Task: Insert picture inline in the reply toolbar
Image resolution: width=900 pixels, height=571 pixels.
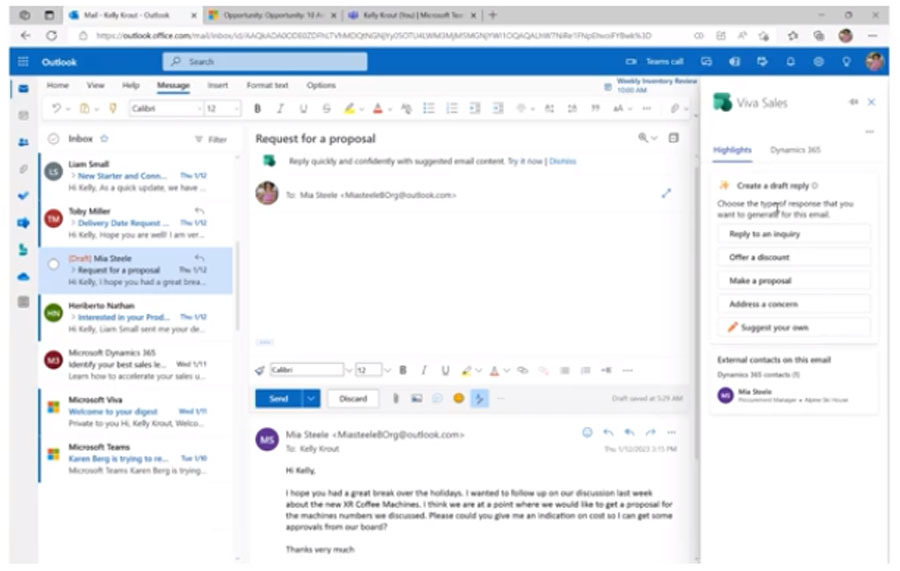Action: click(x=417, y=398)
